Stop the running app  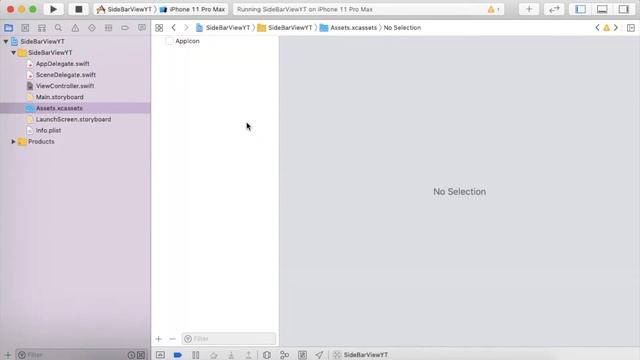coord(78,9)
